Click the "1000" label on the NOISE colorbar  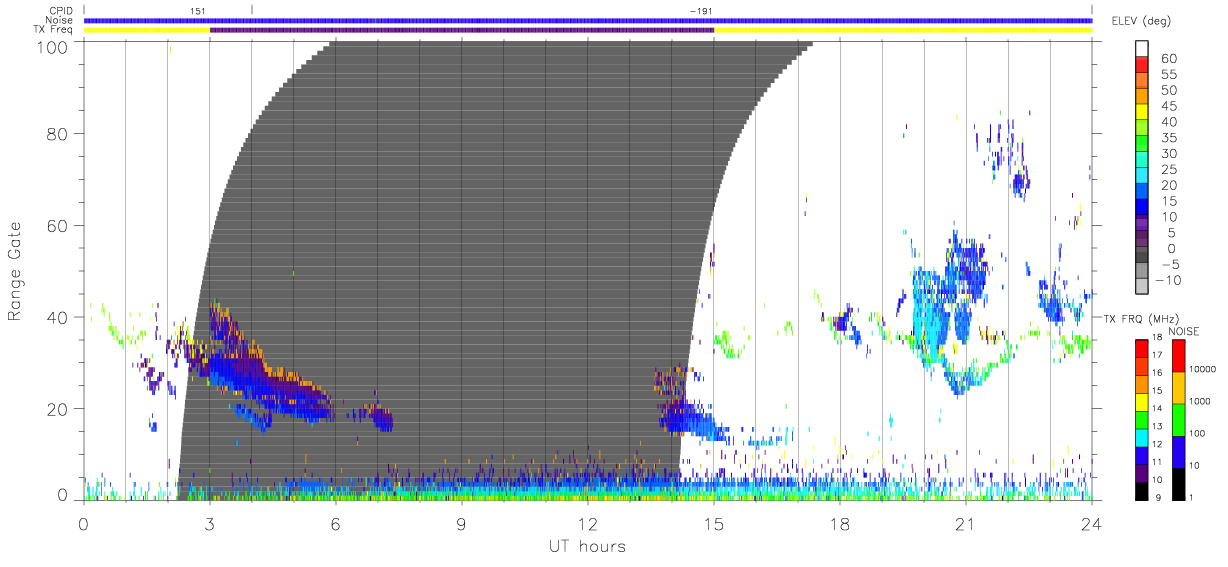coord(1198,401)
